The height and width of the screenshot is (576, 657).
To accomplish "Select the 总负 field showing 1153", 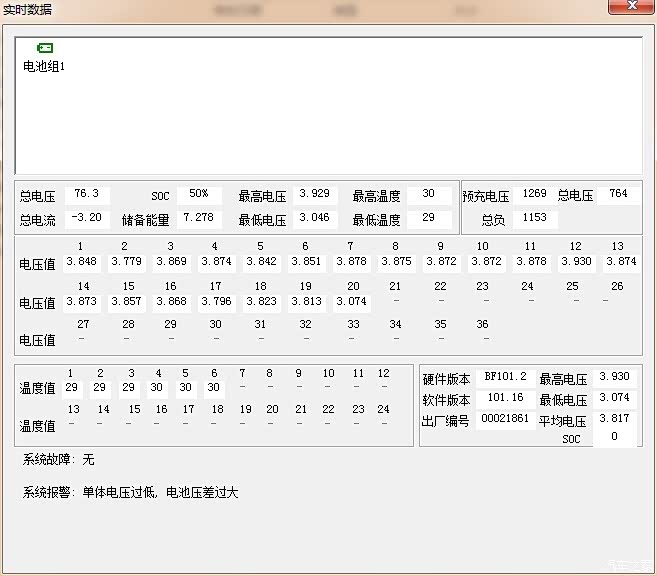I will pyautogui.click(x=534, y=218).
